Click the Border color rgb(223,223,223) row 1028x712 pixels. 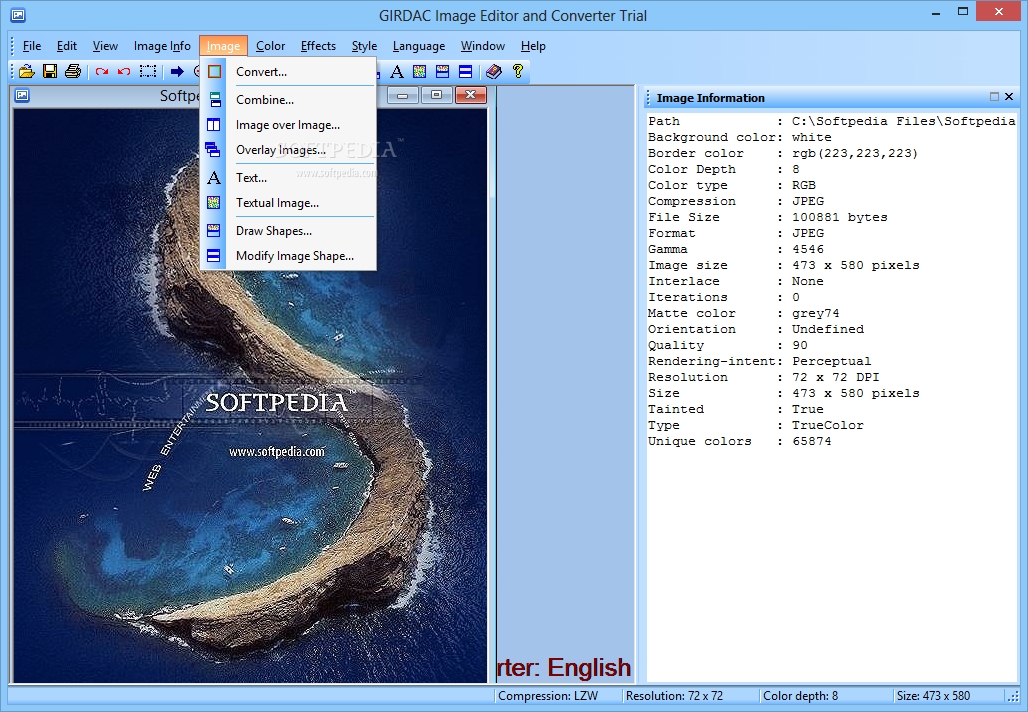pos(783,153)
